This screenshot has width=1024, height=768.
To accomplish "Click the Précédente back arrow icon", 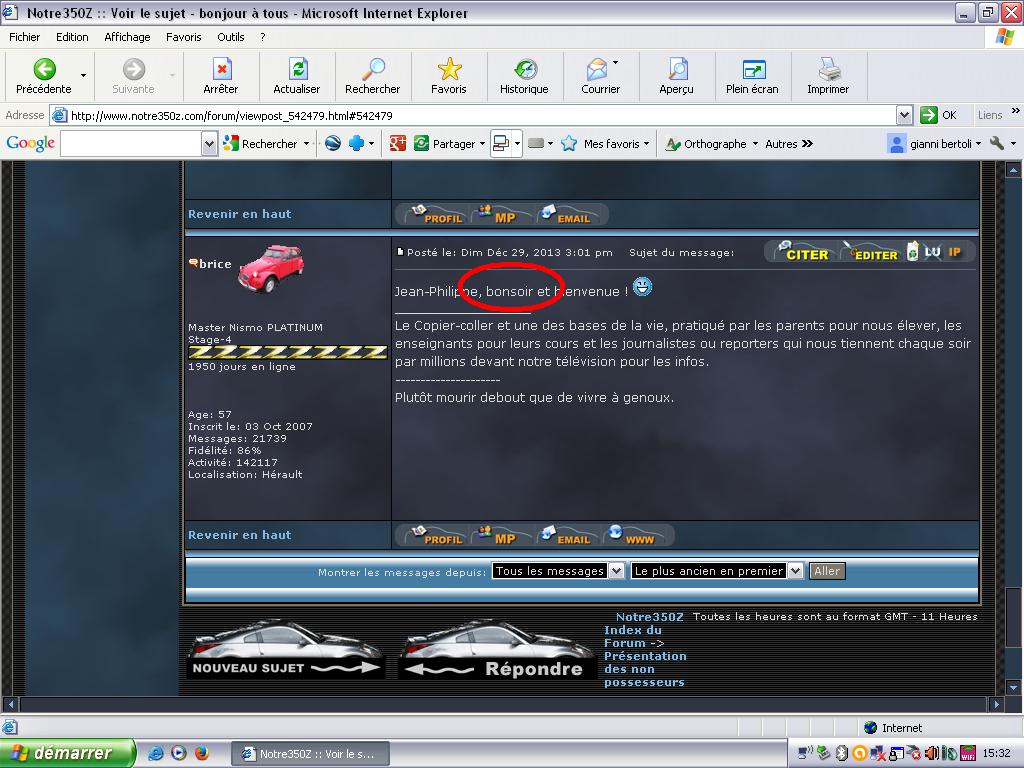I will [44, 70].
